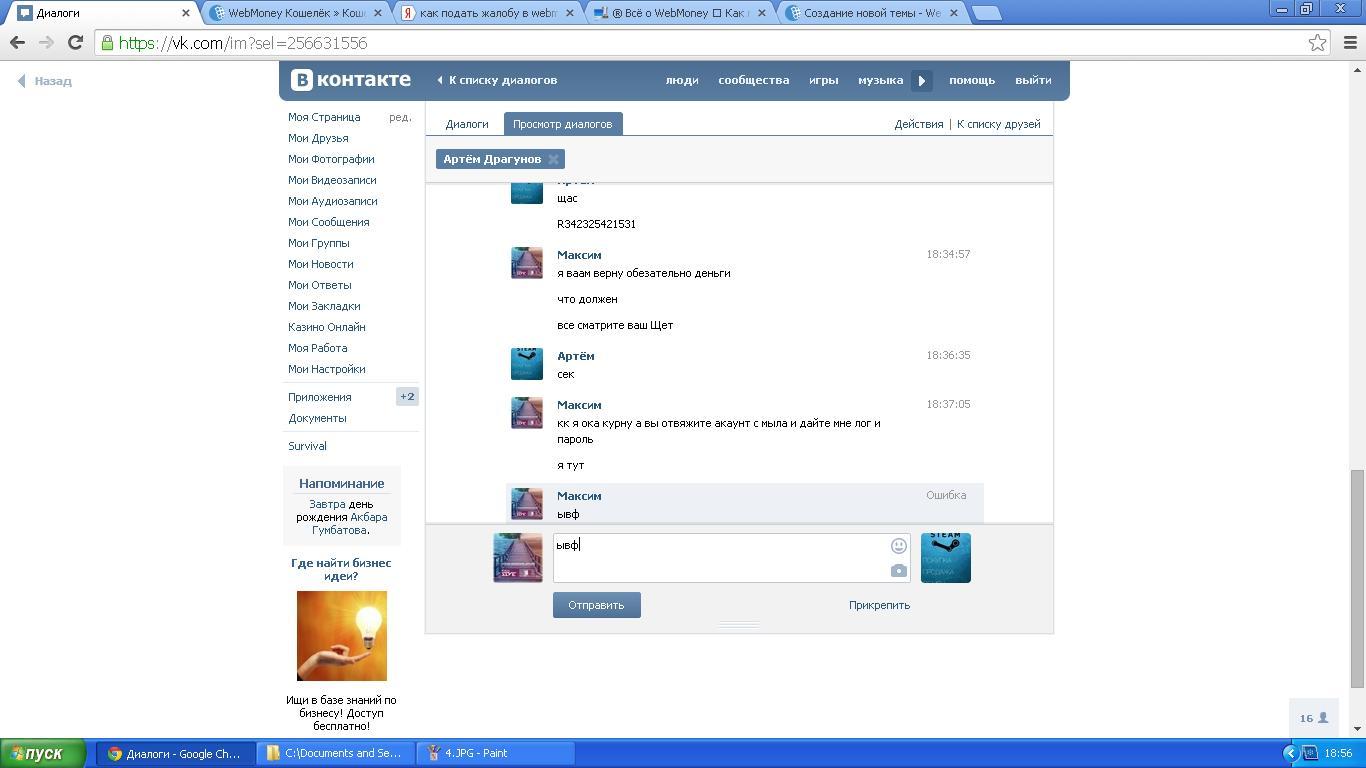Click the lightbulb business ideas ad image
Viewport: 1366px width, 768px height.
[x=342, y=636]
